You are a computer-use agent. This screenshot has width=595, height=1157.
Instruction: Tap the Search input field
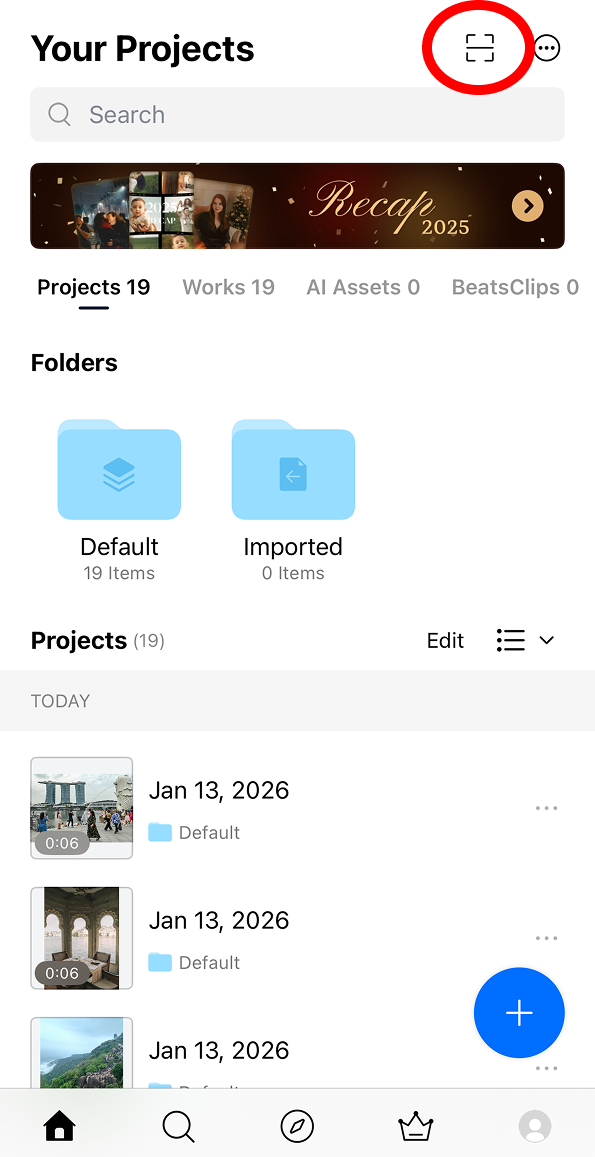[297, 114]
